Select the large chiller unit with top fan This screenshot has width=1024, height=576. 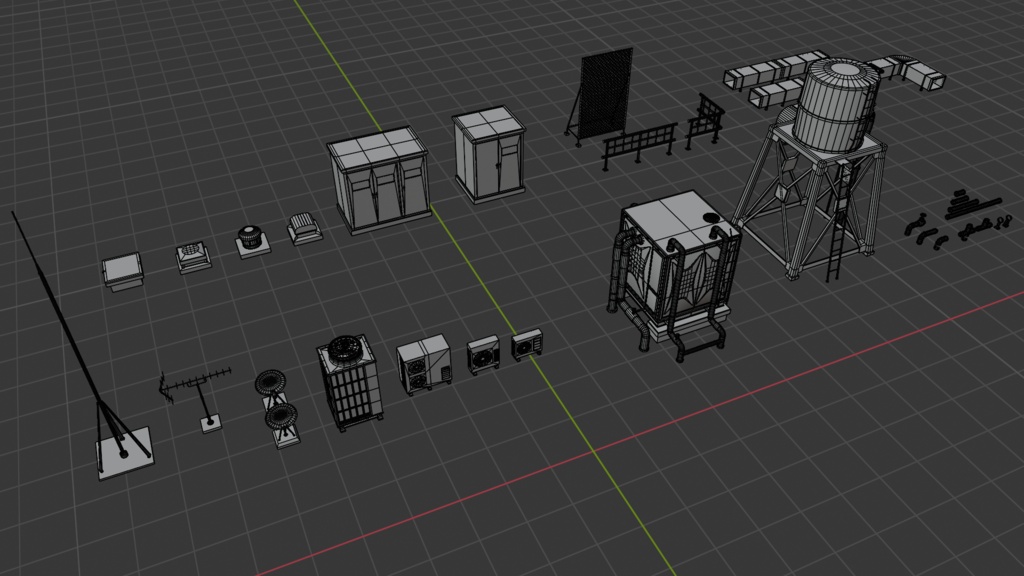pos(349,382)
